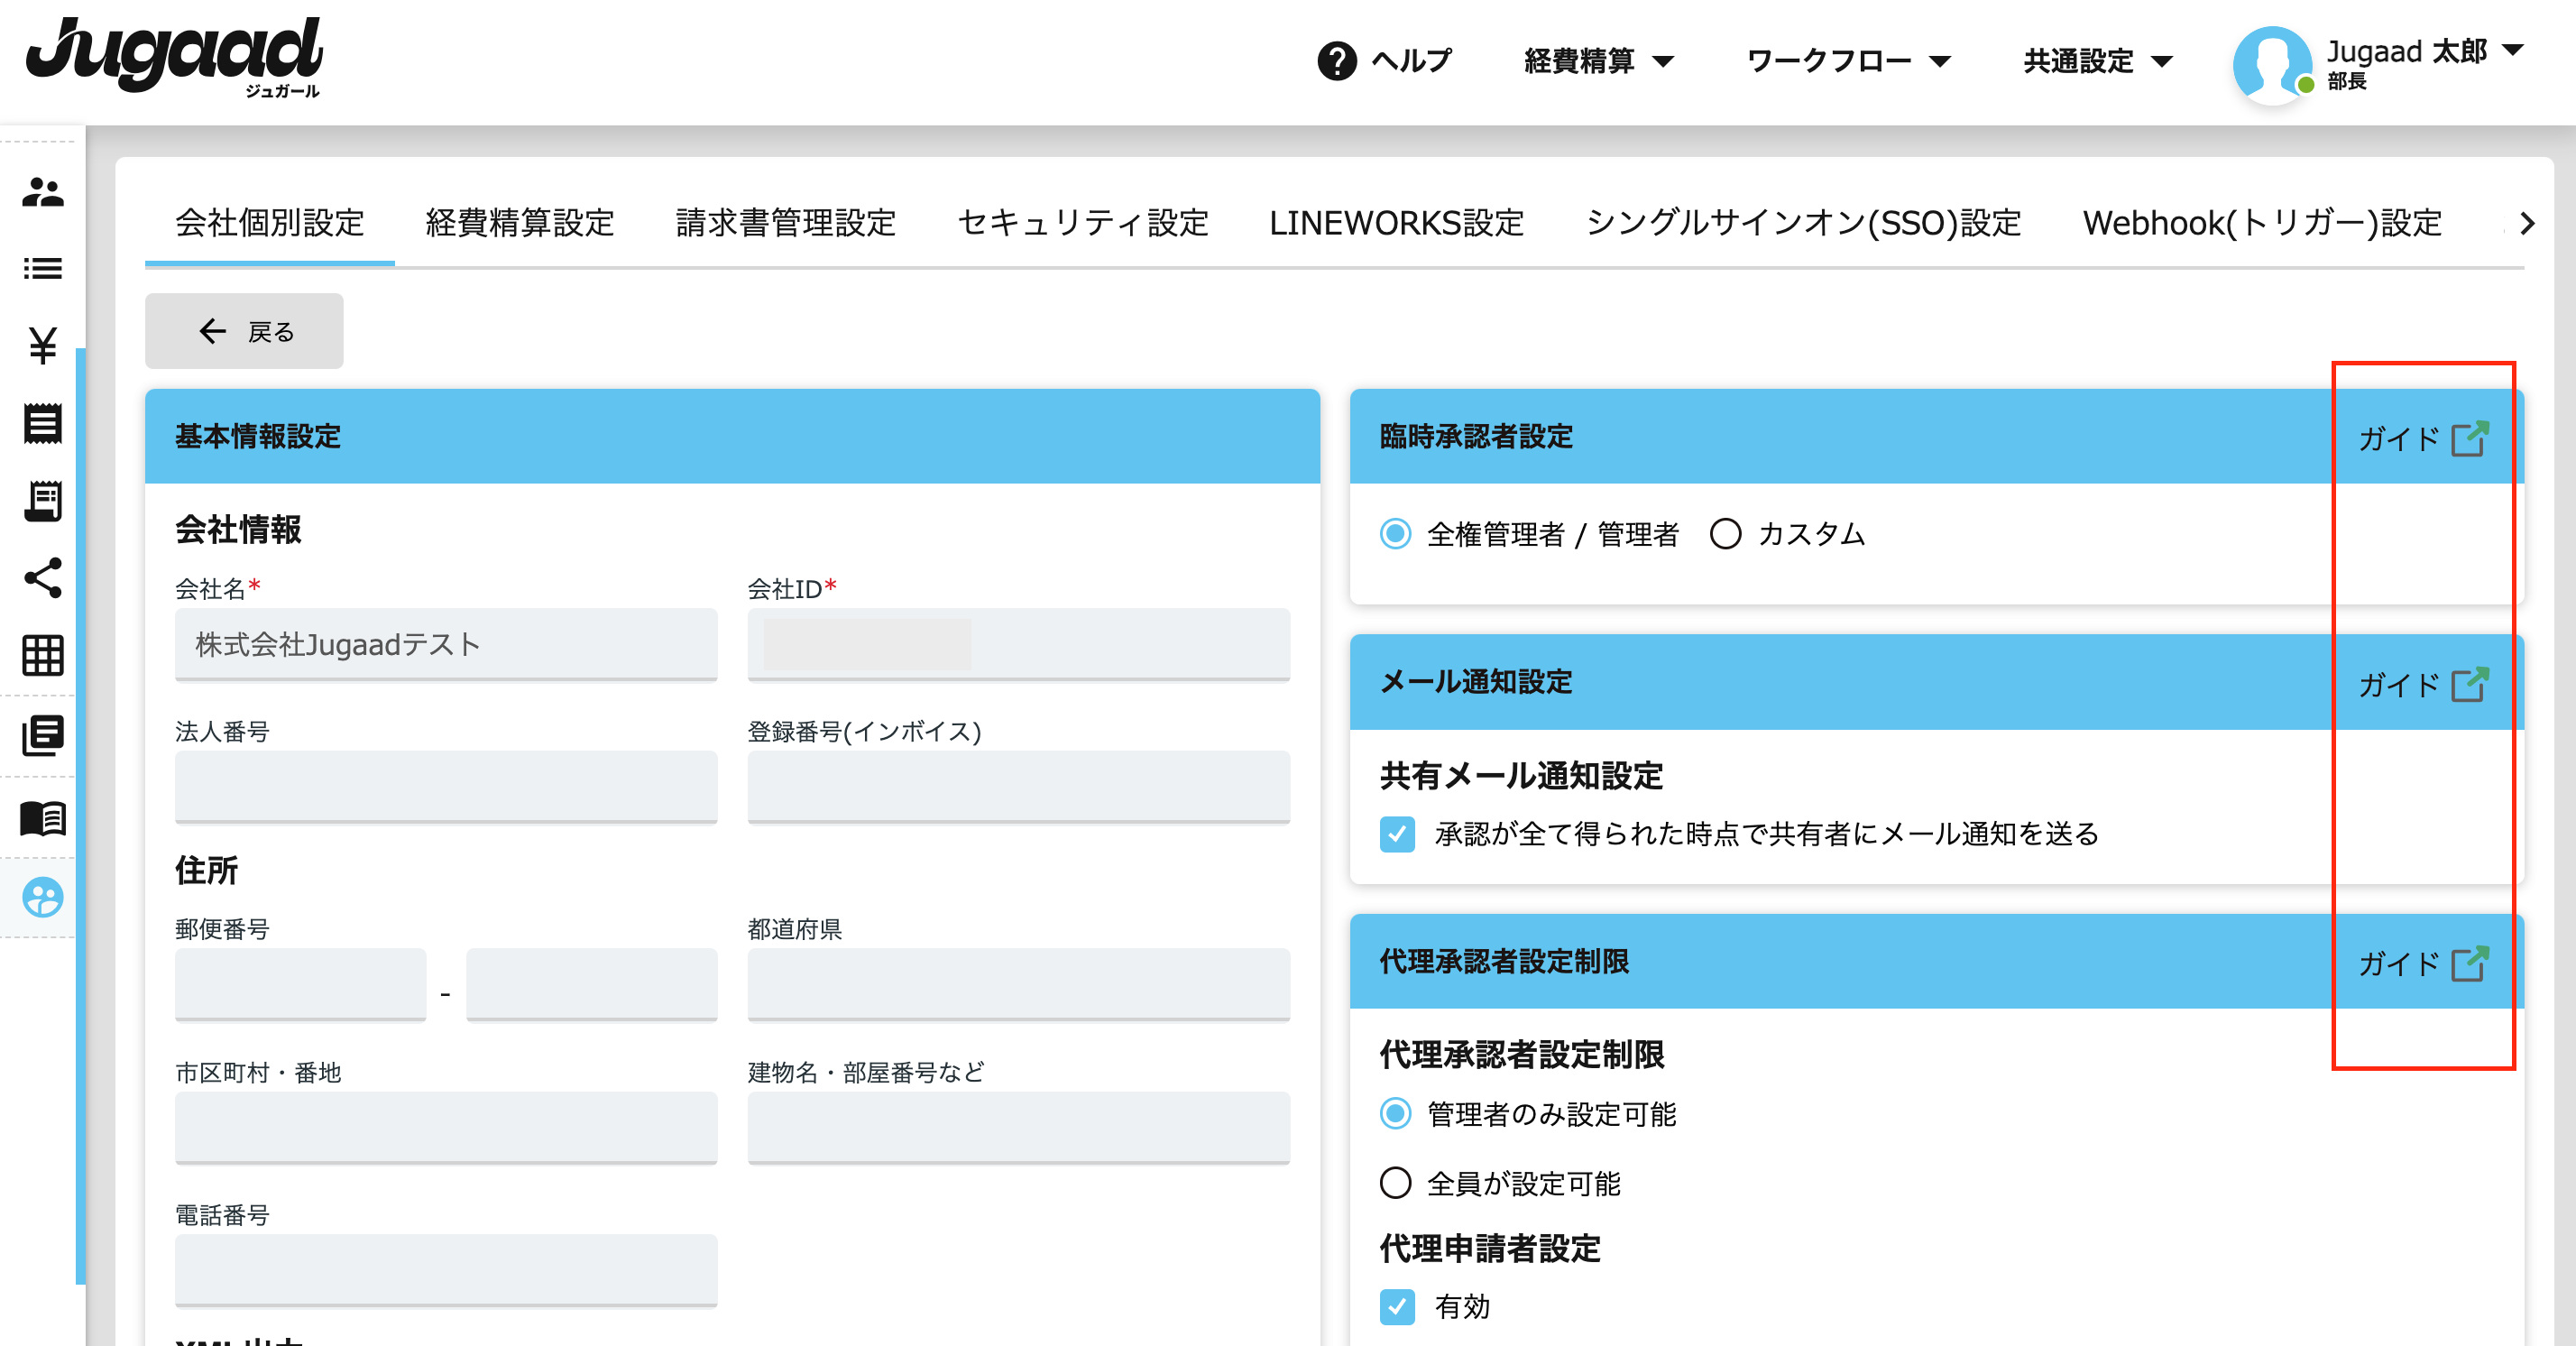Switch to 請求書管理設定 tab
The image size is (2576, 1346).
tap(786, 223)
